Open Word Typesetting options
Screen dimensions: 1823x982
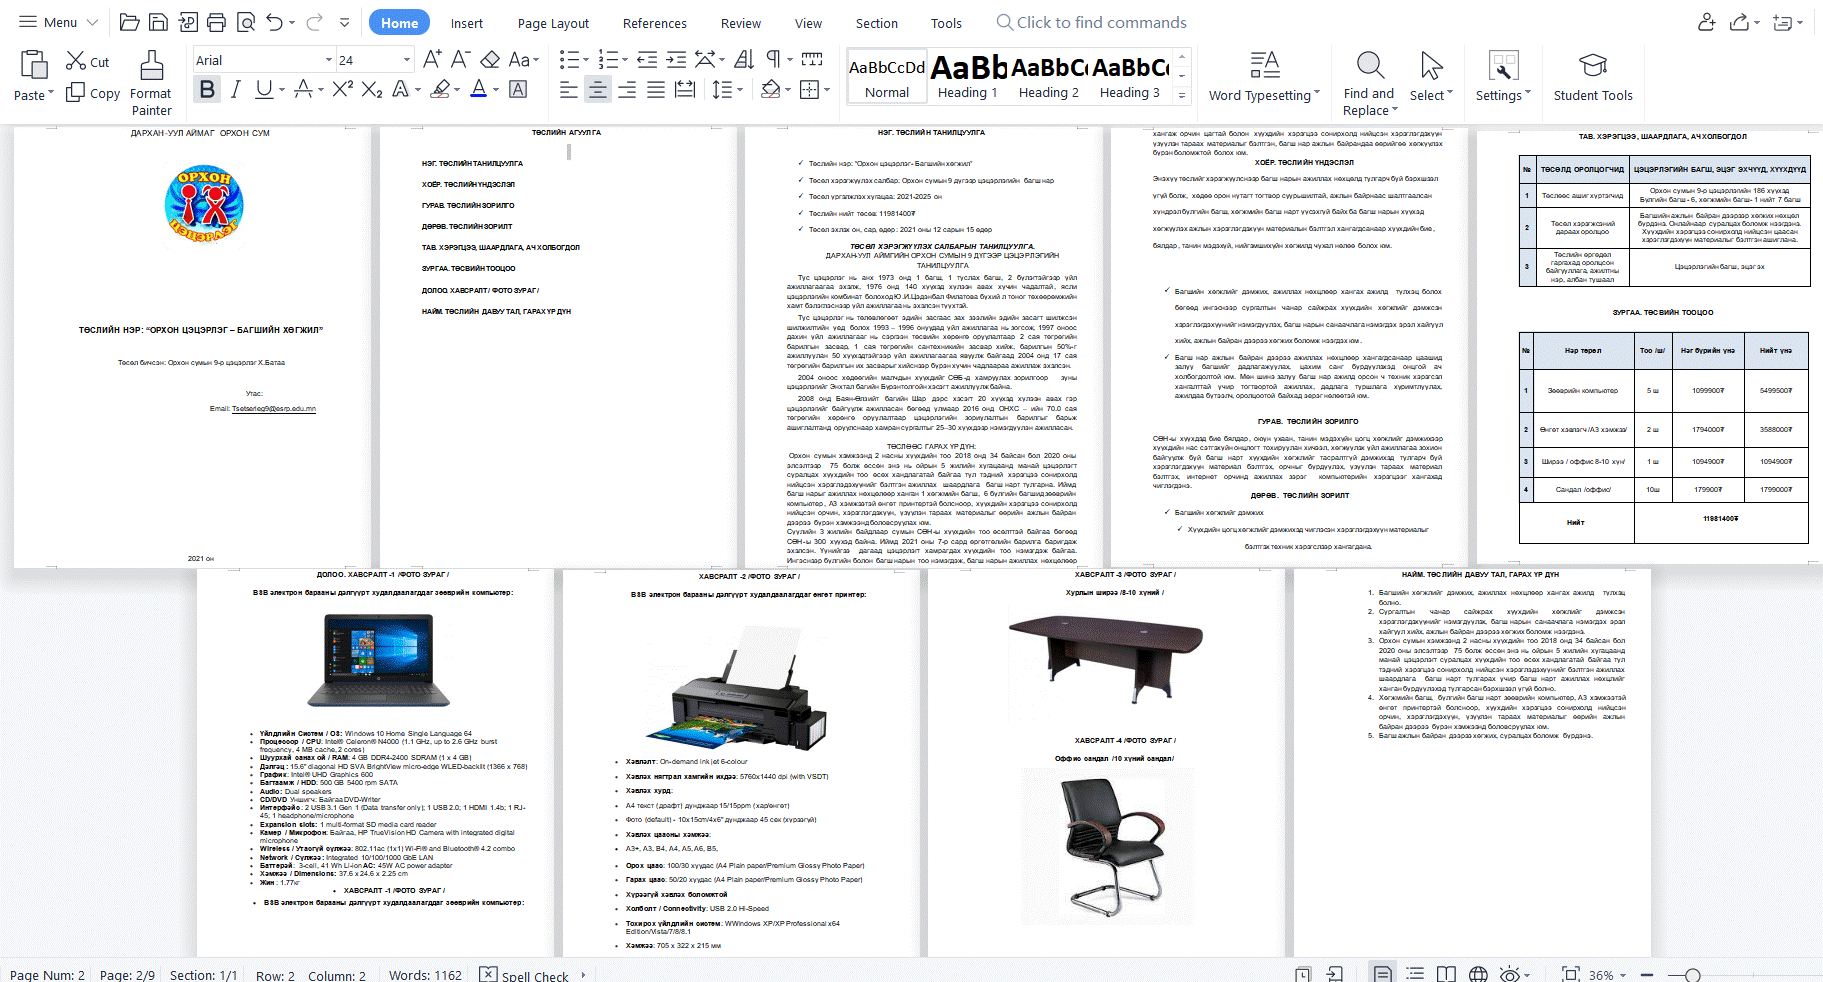(x=1264, y=76)
